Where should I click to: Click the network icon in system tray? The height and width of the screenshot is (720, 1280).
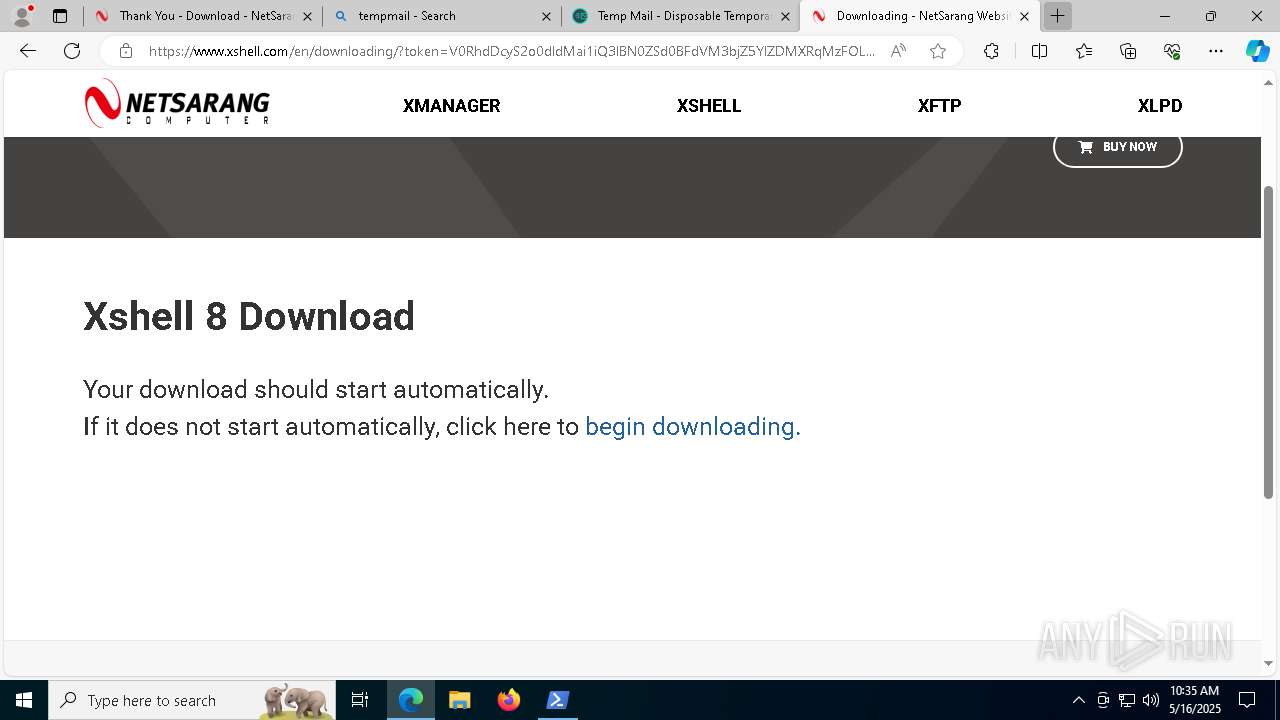coord(1127,700)
